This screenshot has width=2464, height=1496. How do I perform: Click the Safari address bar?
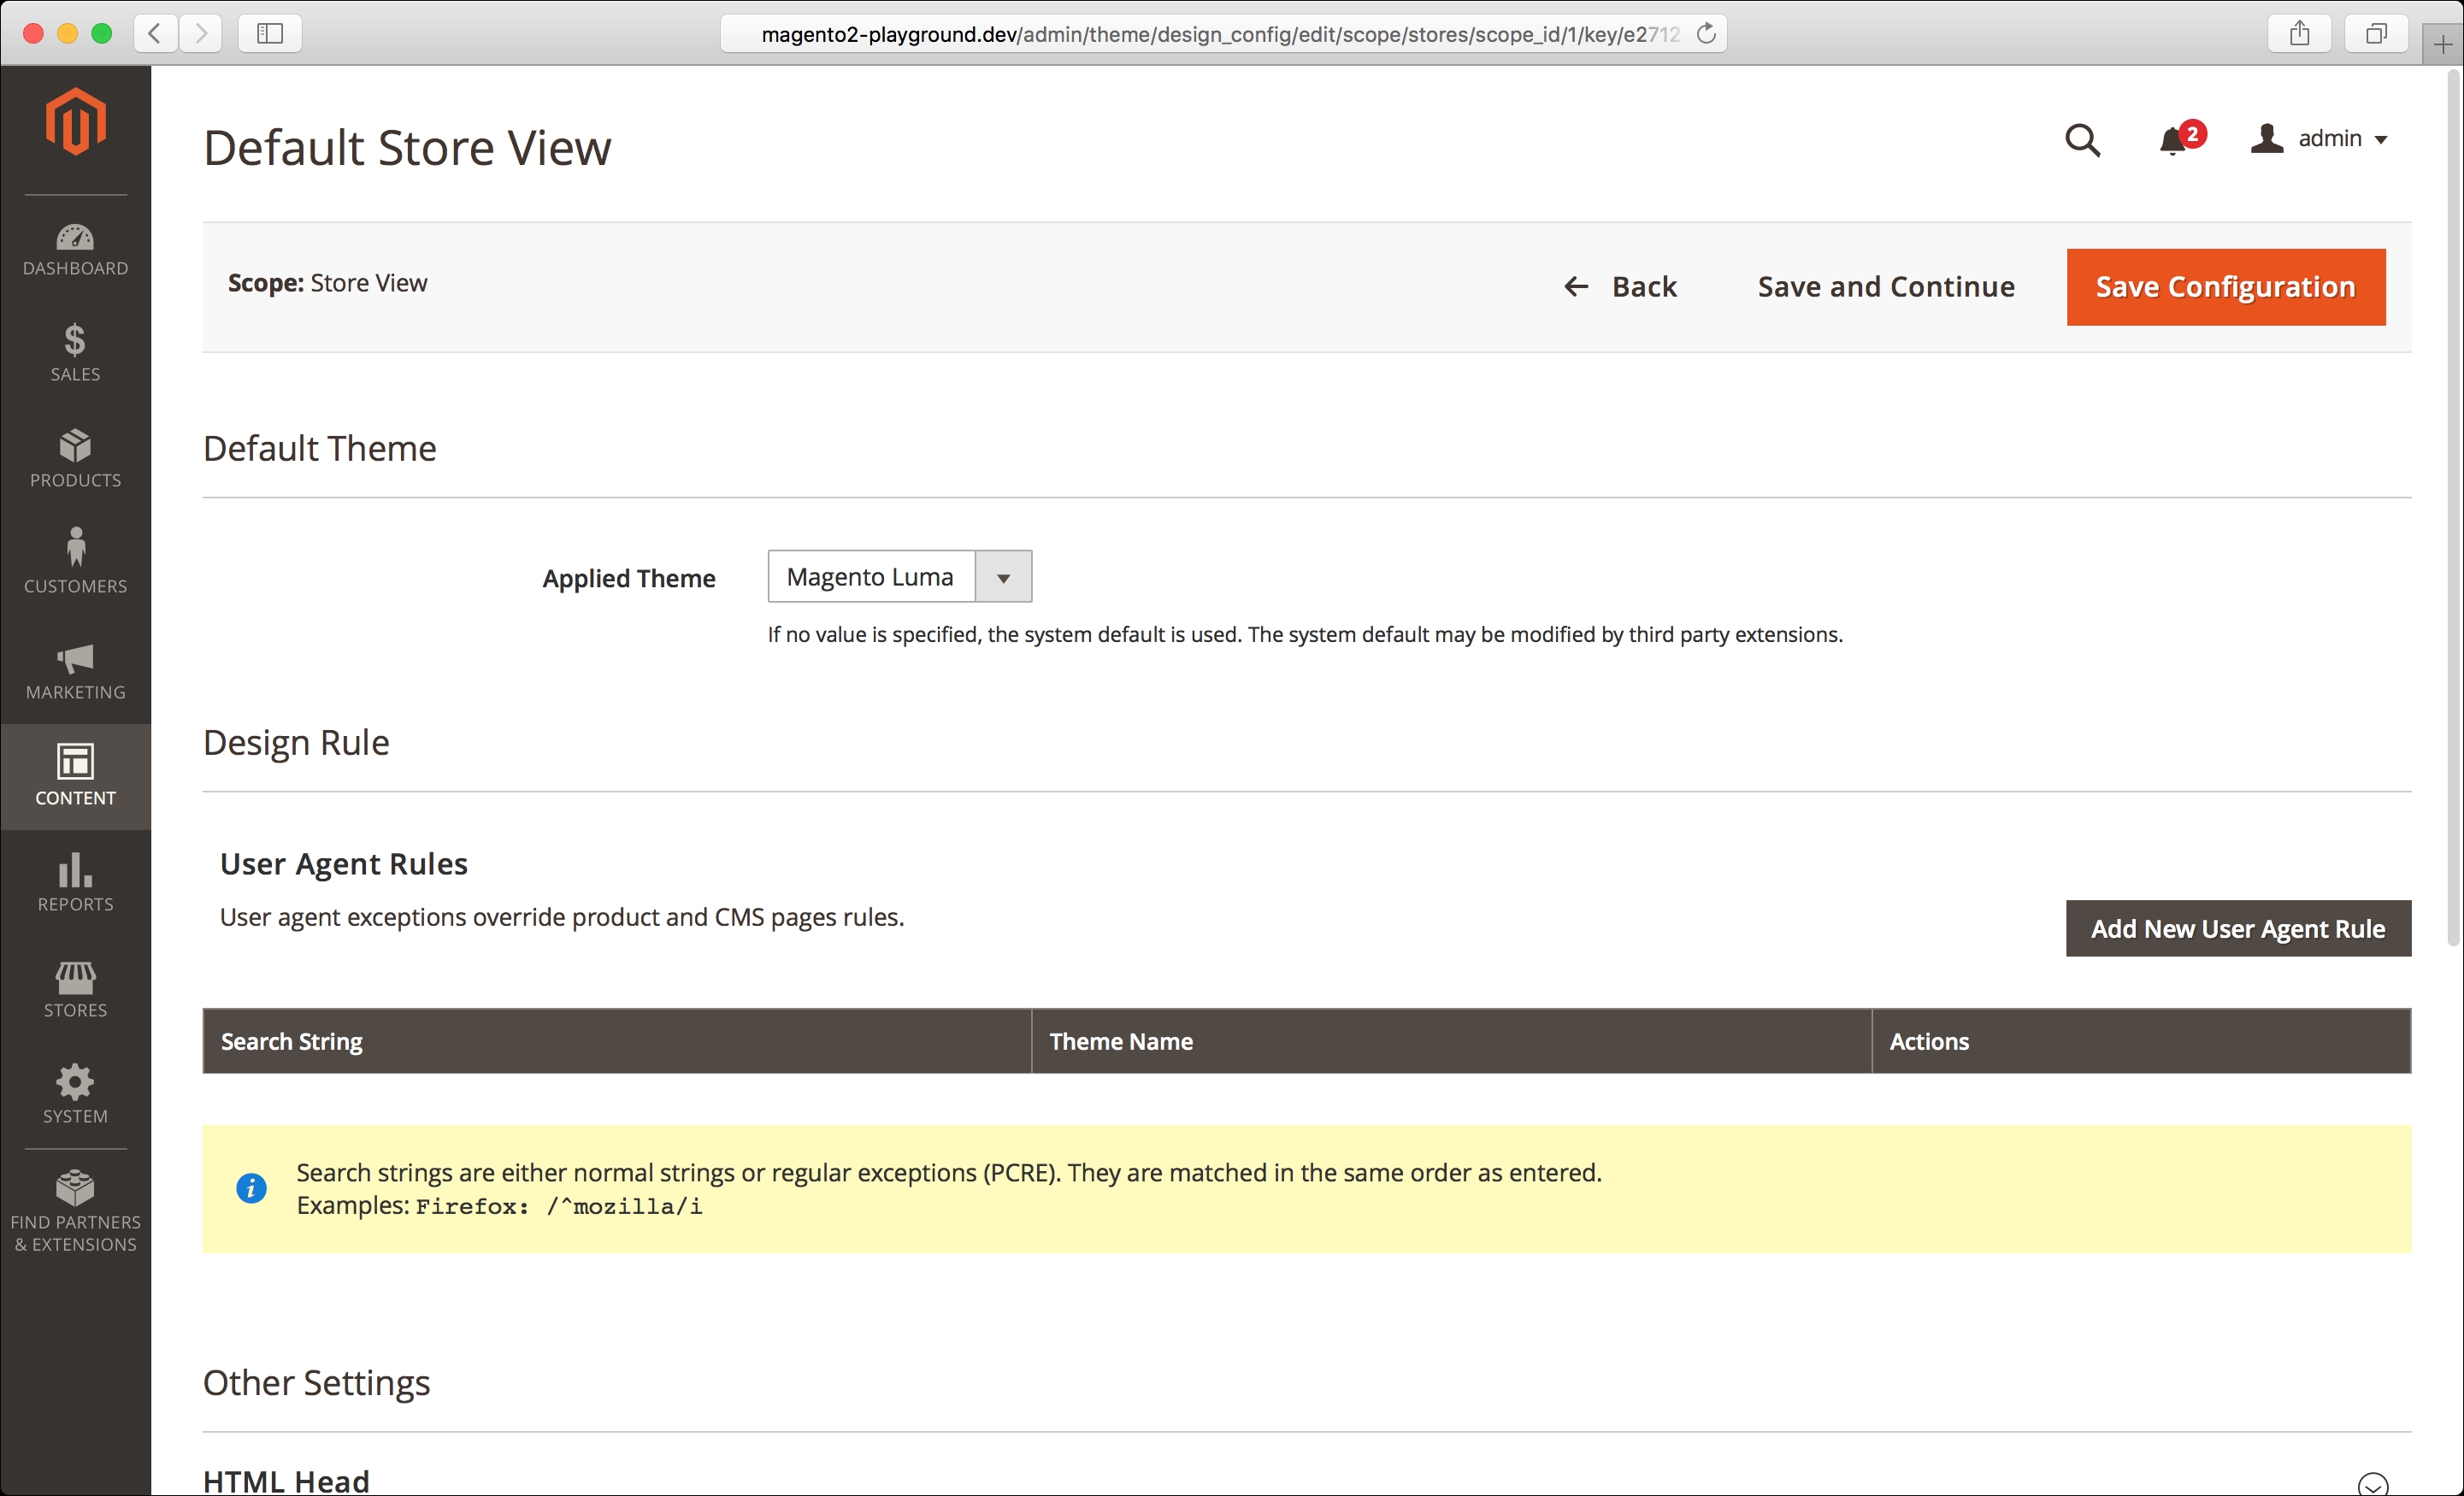pyautogui.click(x=1222, y=34)
